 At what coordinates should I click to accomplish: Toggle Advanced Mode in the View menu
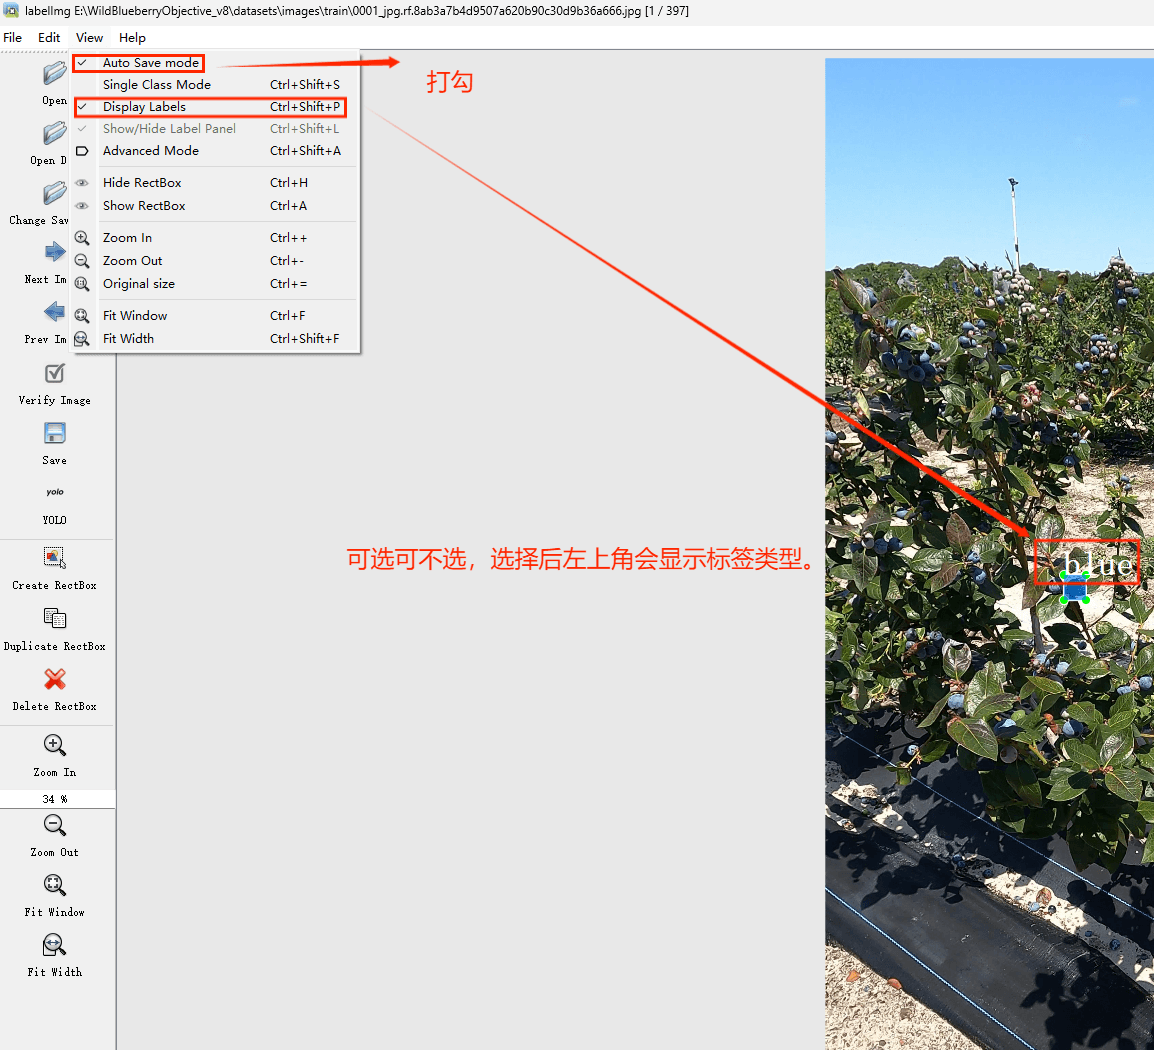pos(151,151)
